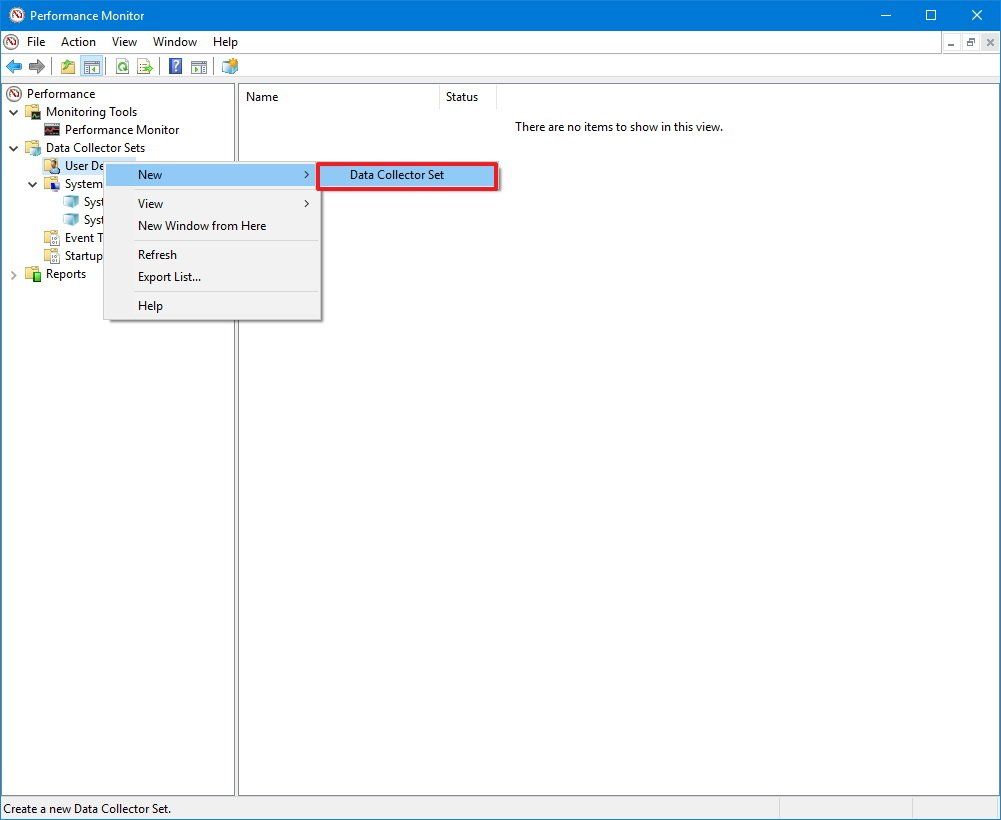Open the Action menu
Viewport: 1001px width, 820px height.
(x=78, y=42)
